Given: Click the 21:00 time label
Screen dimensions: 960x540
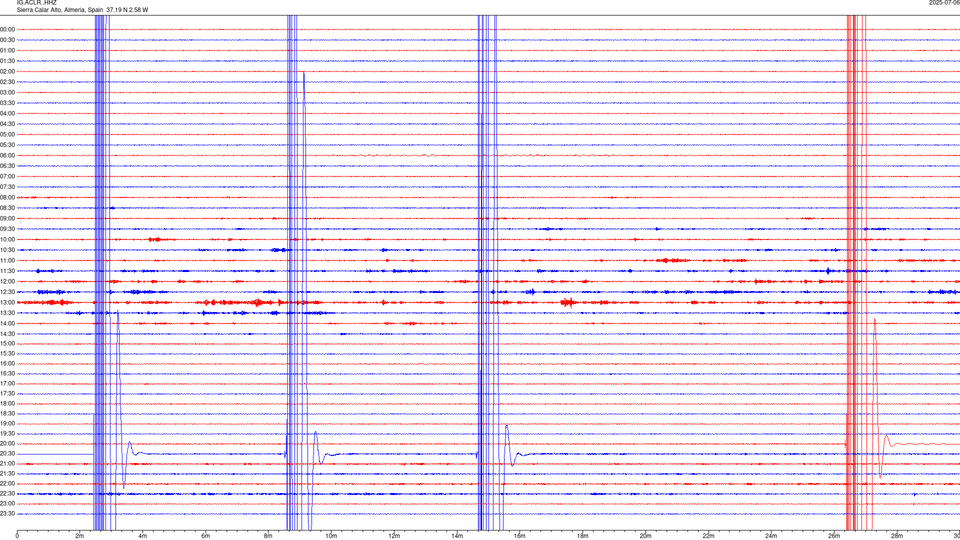Looking at the screenshot, I should coord(7,464).
